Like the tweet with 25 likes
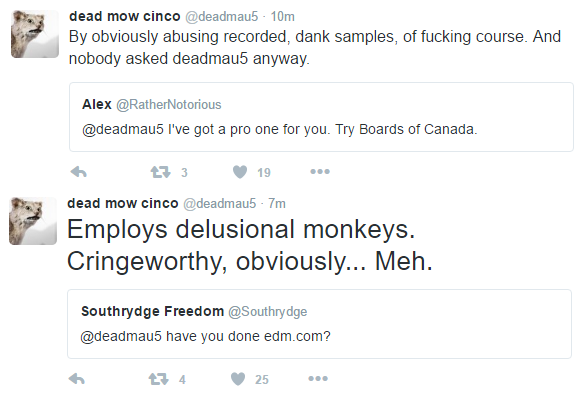The width and height of the screenshot is (586, 399). pos(238,379)
